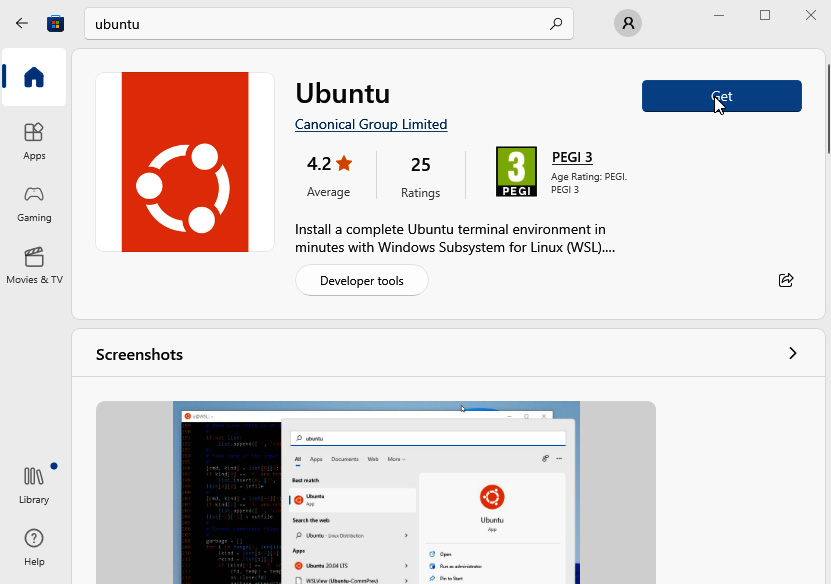Click the vertical scrollbar thumb
Viewport: 831px width, 584px height.
[x=828, y=109]
